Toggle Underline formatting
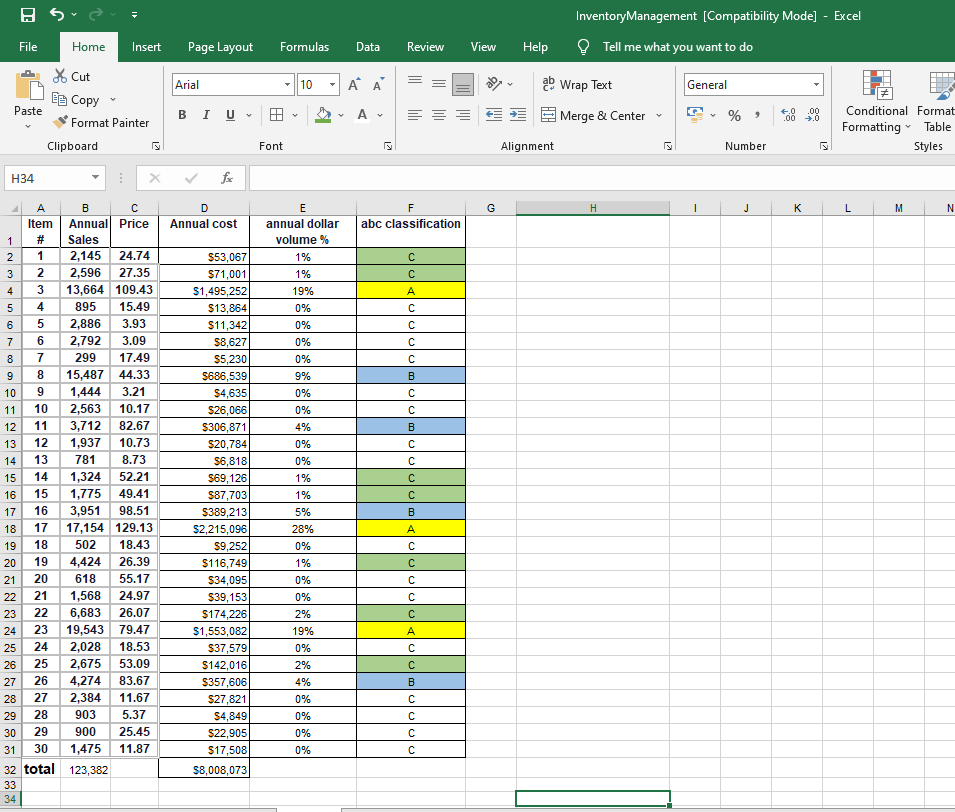The image size is (955, 812). [230, 115]
